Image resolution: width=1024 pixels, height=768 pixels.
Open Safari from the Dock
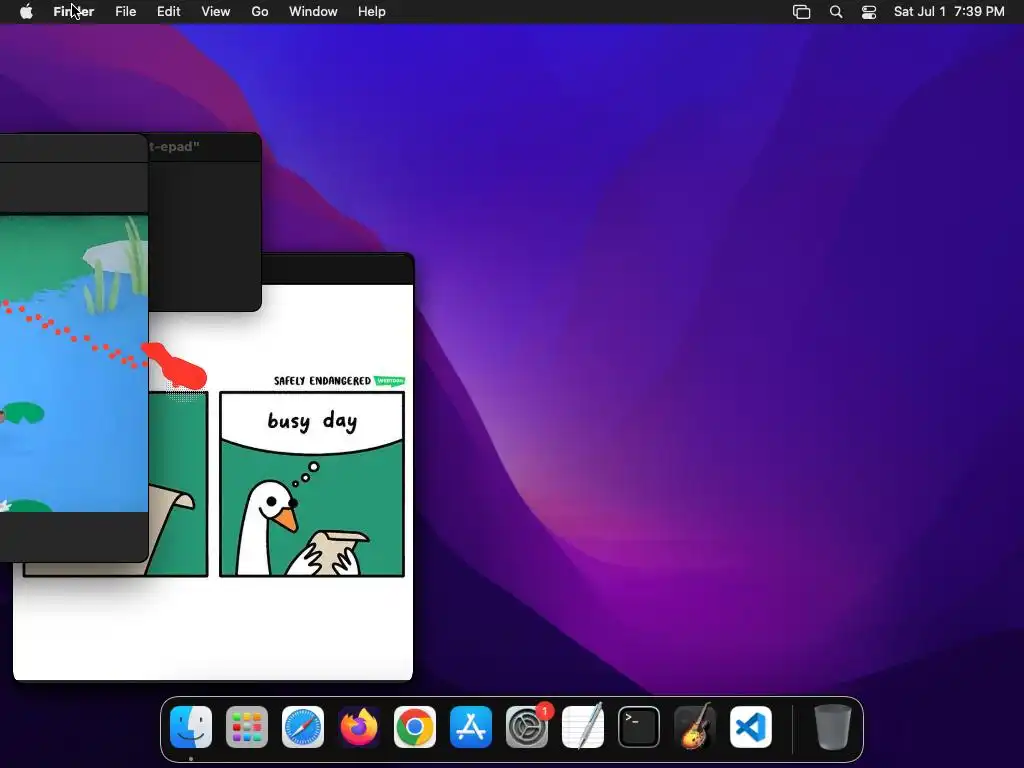[303, 727]
